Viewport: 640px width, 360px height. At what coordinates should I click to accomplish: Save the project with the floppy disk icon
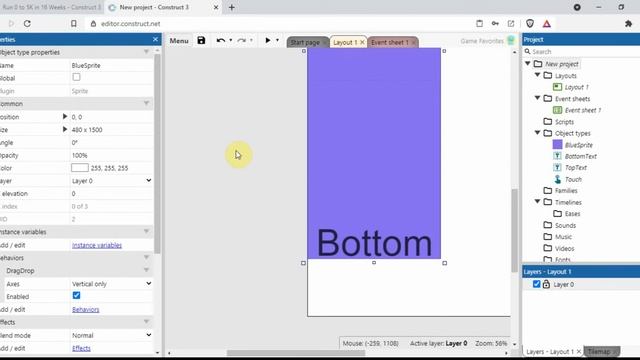(x=201, y=40)
